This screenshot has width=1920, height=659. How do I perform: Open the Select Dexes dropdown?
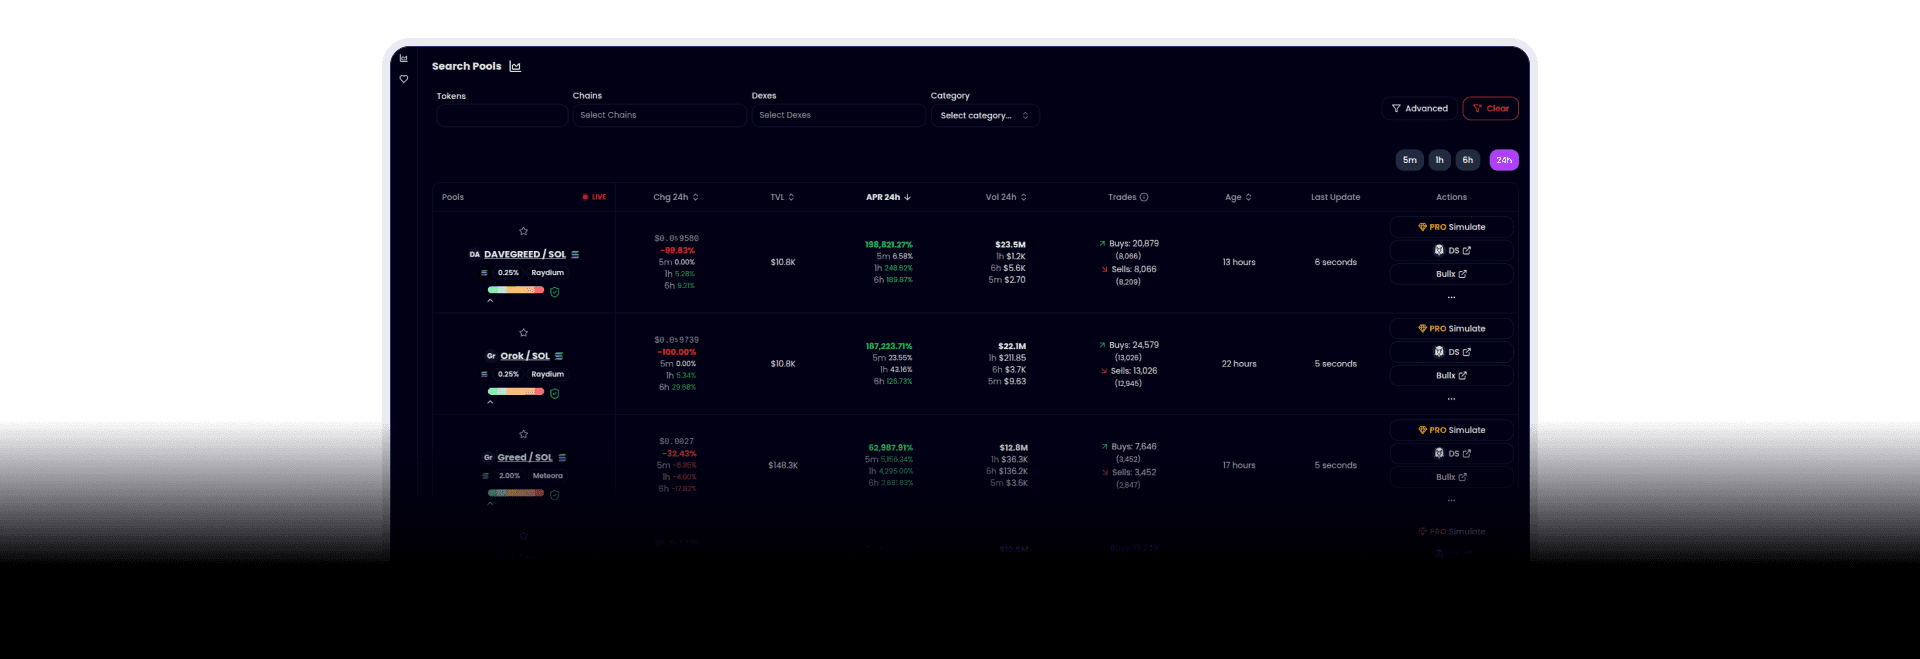(x=838, y=116)
